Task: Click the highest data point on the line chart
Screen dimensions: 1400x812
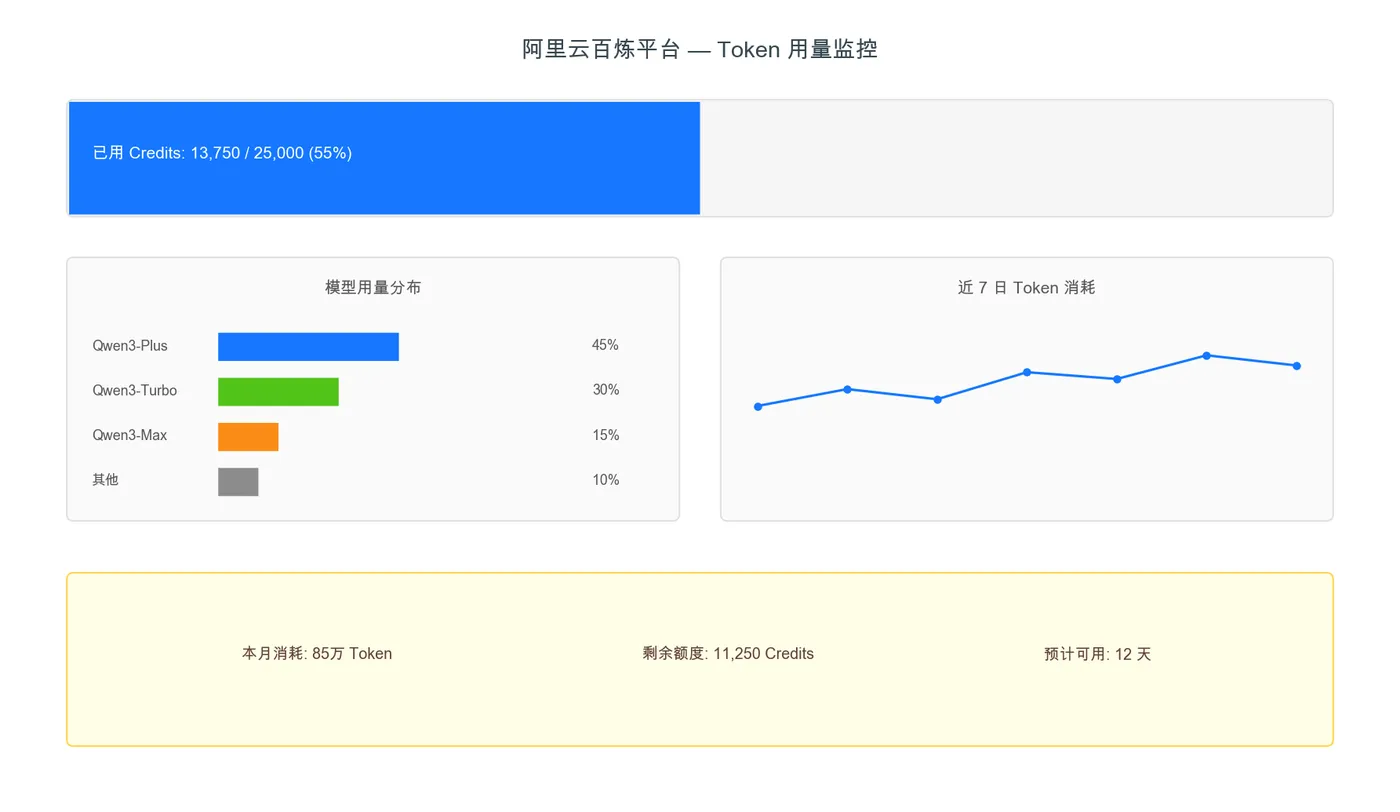Action: pyautogui.click(x=1207, y=355)
